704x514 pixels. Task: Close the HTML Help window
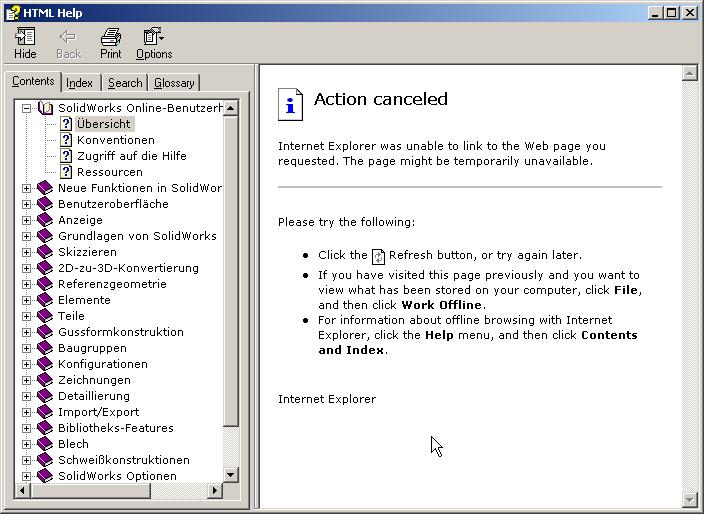(690, 13)
